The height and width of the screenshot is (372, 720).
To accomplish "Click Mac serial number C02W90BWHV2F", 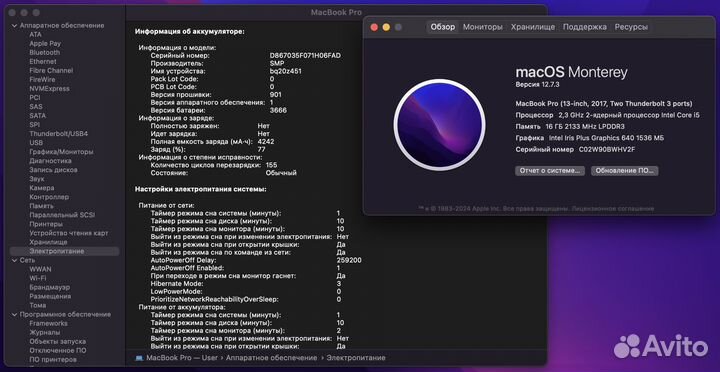I will coord(607,150).
